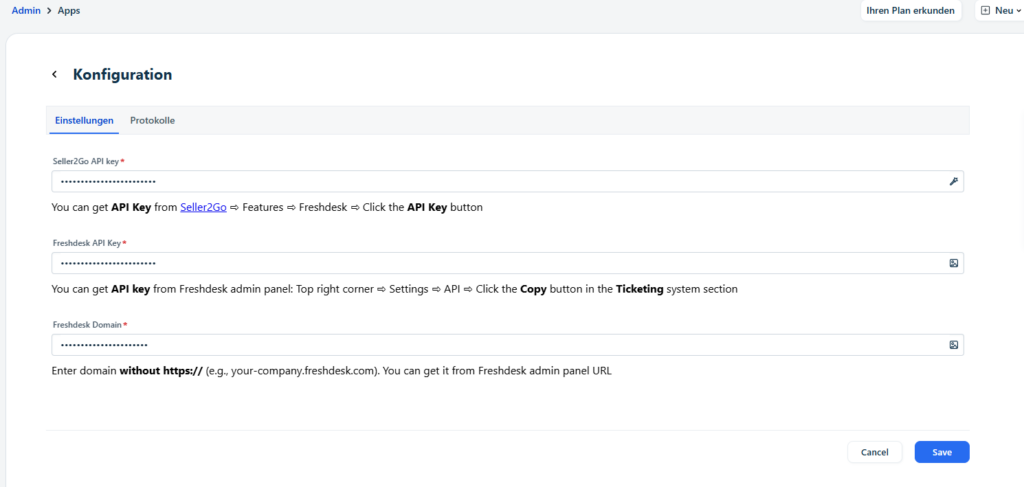This screenshot has height=487, width=1024.
Task: Click the 'Enter domain without https://' hint text
Action: (x=332, y=371)
